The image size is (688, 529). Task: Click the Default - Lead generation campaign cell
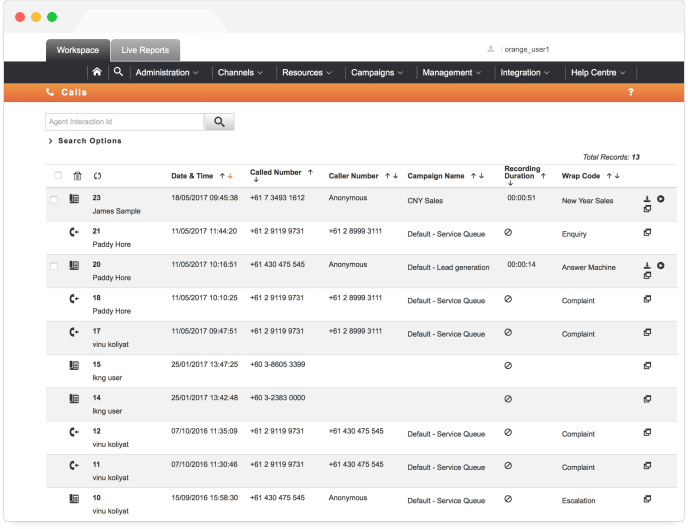coord(448,267)
